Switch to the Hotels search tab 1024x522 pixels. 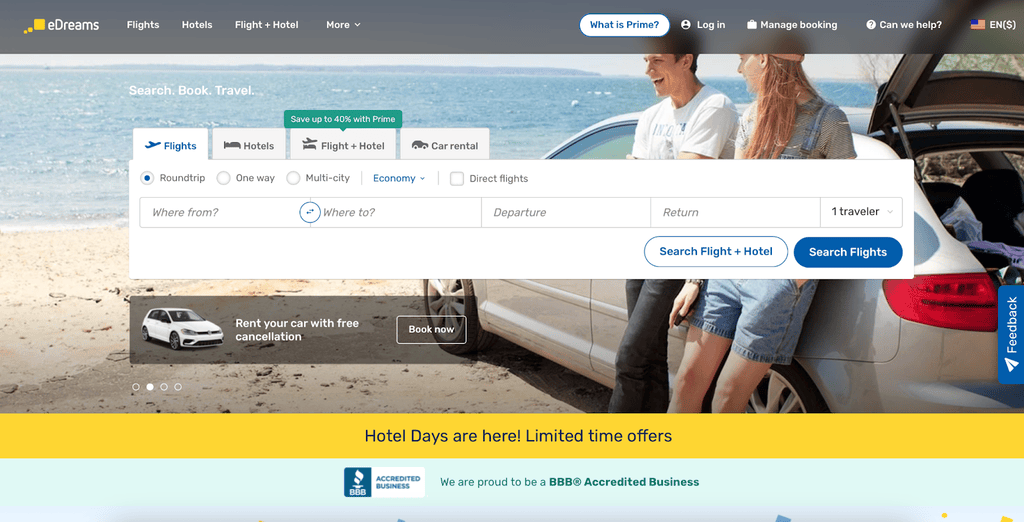pyautogui.click(x=248, y=145)
